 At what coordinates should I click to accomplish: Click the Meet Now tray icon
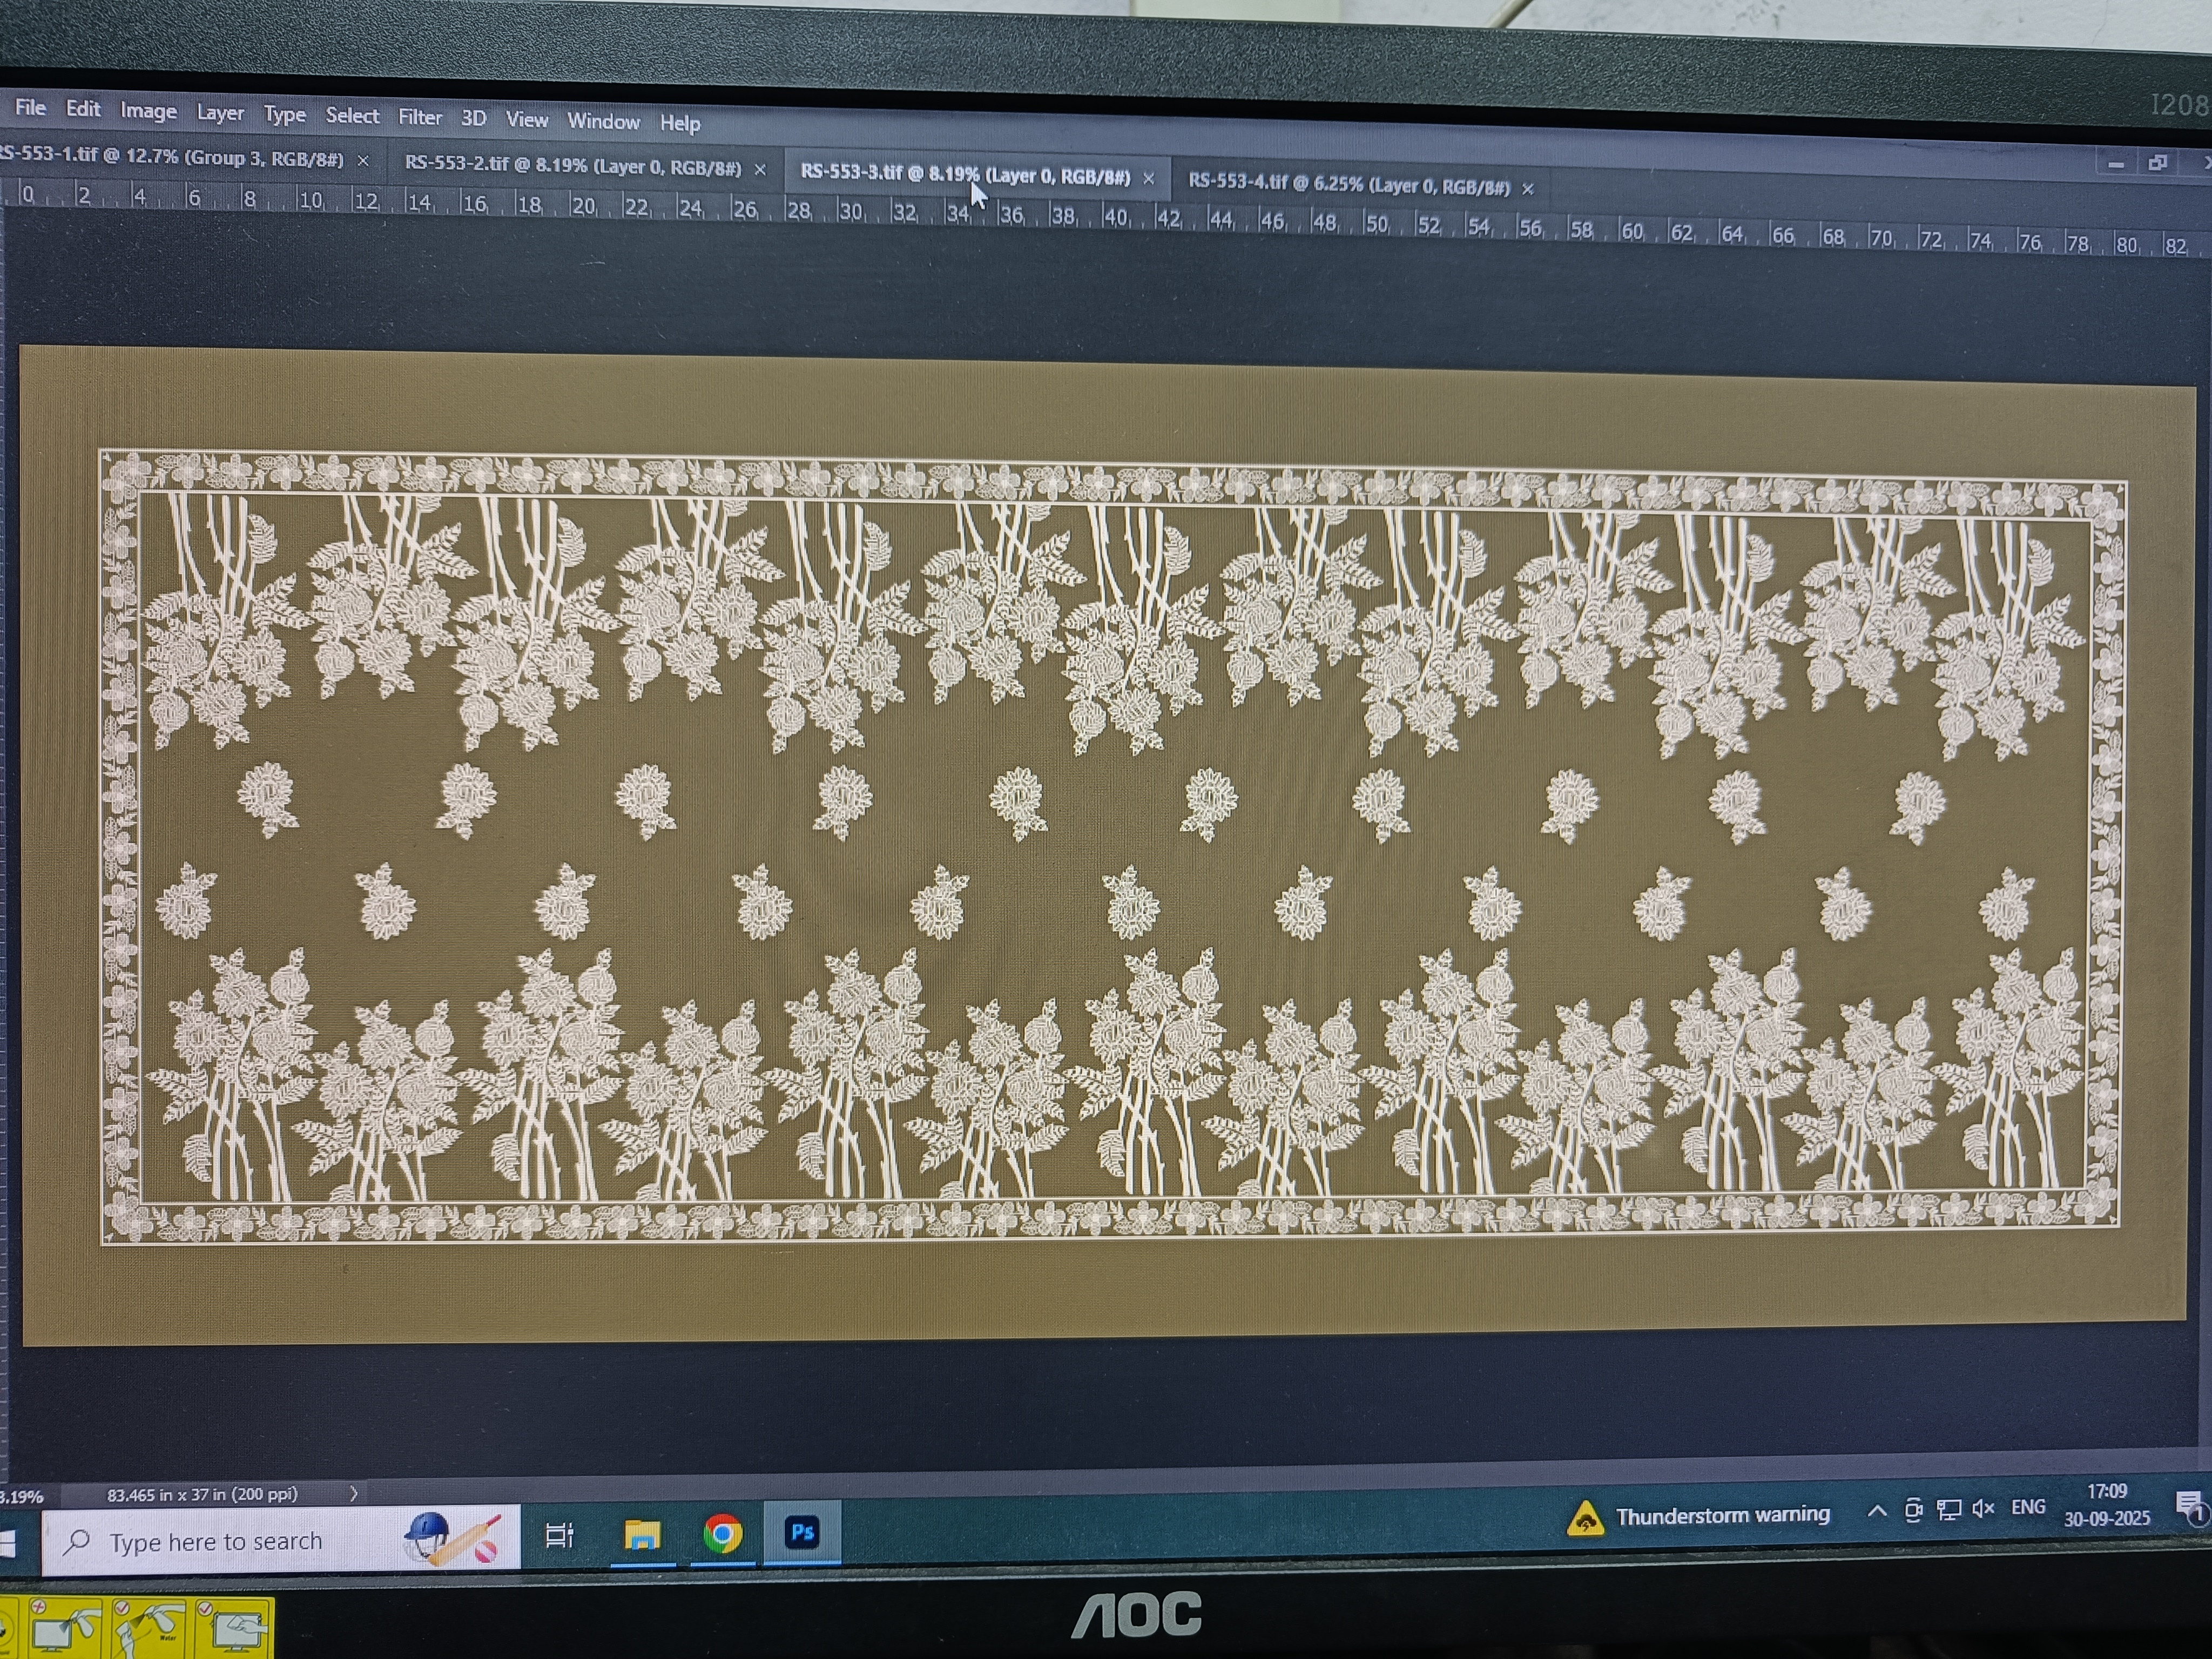pos(1913,1510)
